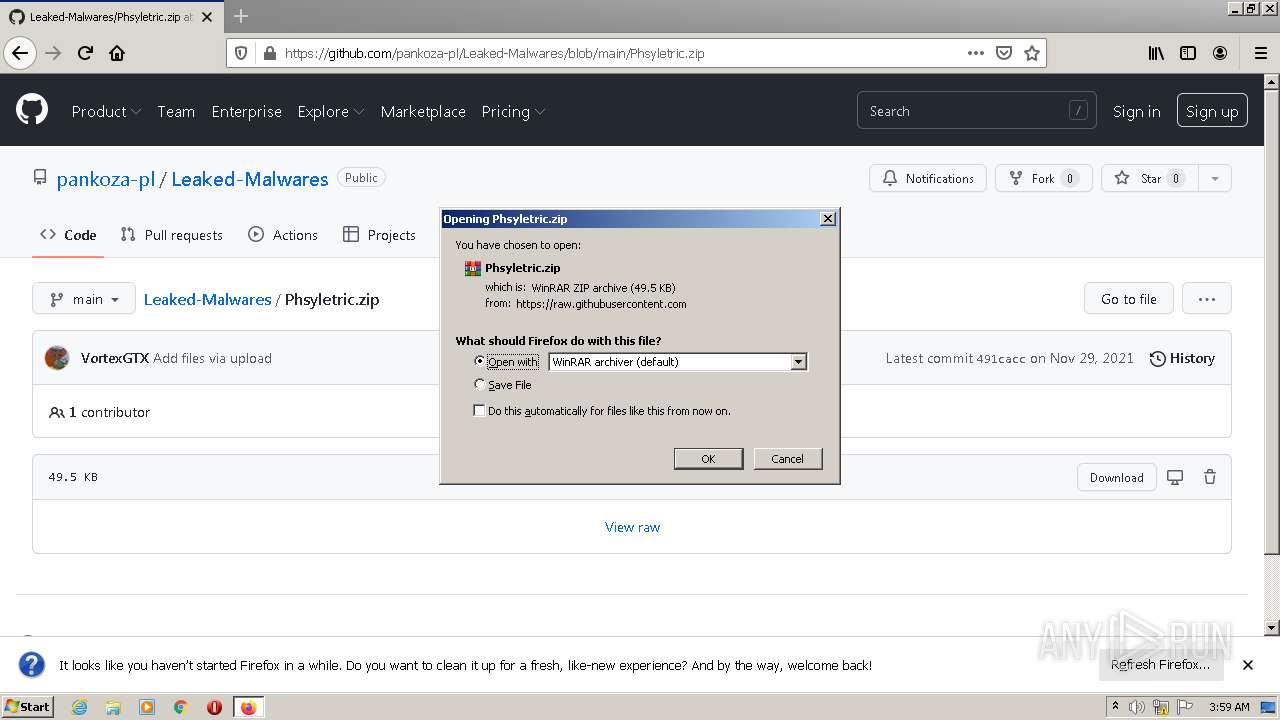Open the Team link in header

[176, 111]
